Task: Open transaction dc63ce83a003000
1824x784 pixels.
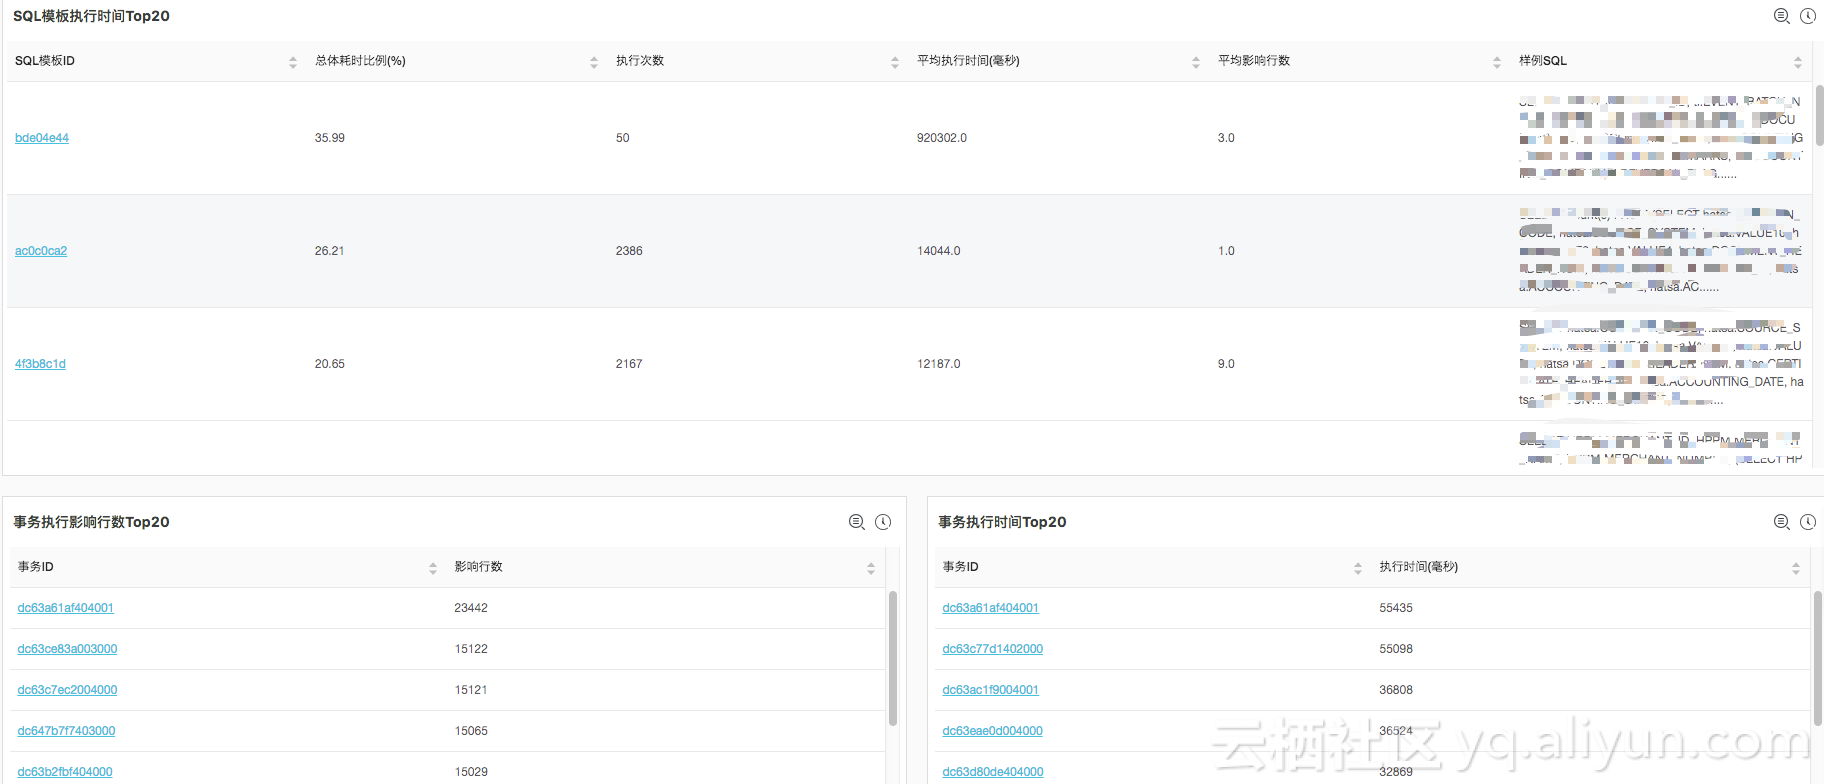Action: [x=67, y=649]
